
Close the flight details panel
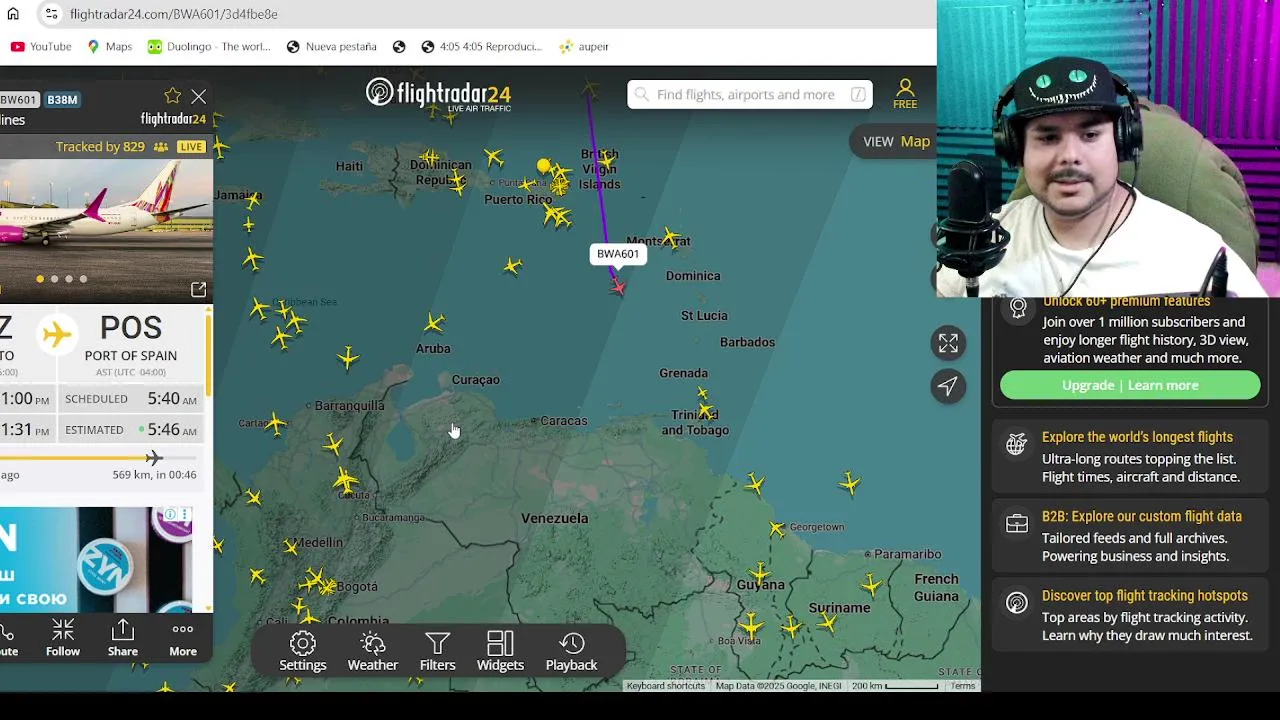point(199,97)
